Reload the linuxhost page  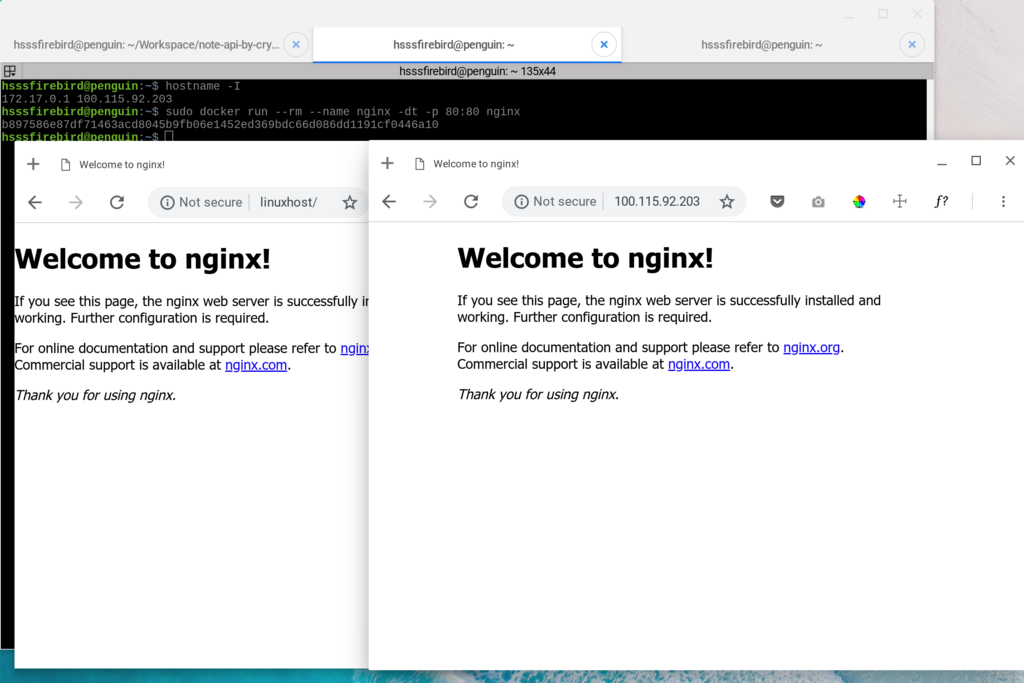pyautogui.click(x=117, y=202)
